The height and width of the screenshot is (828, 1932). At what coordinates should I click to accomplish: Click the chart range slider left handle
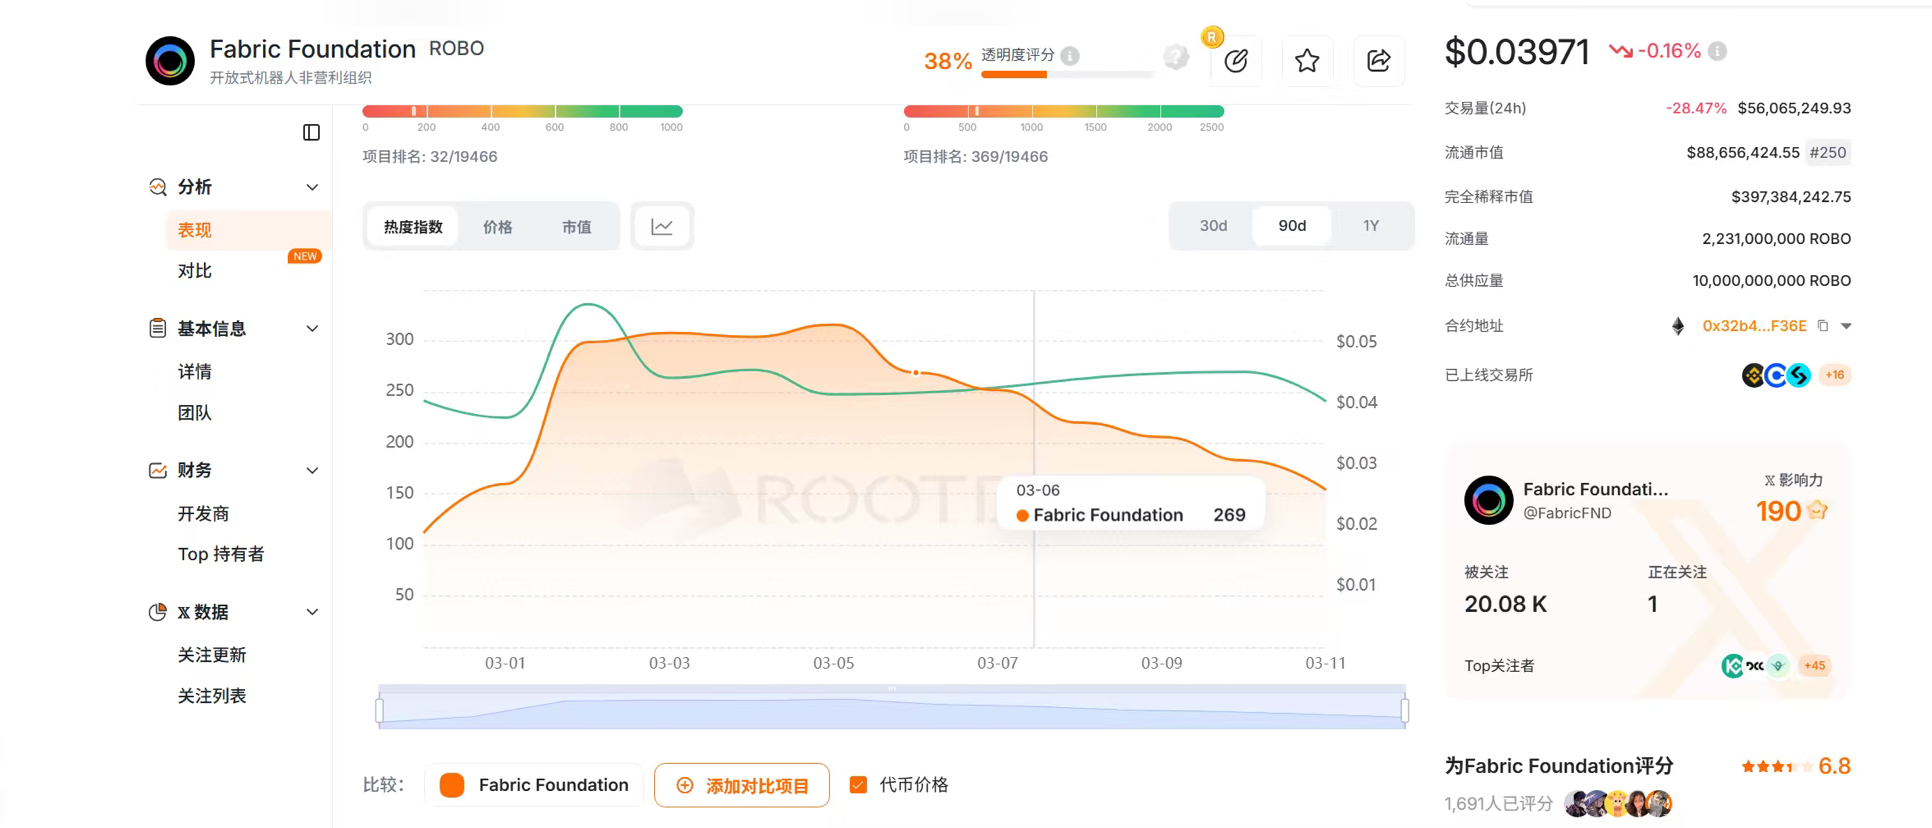(x=380, y=710)
